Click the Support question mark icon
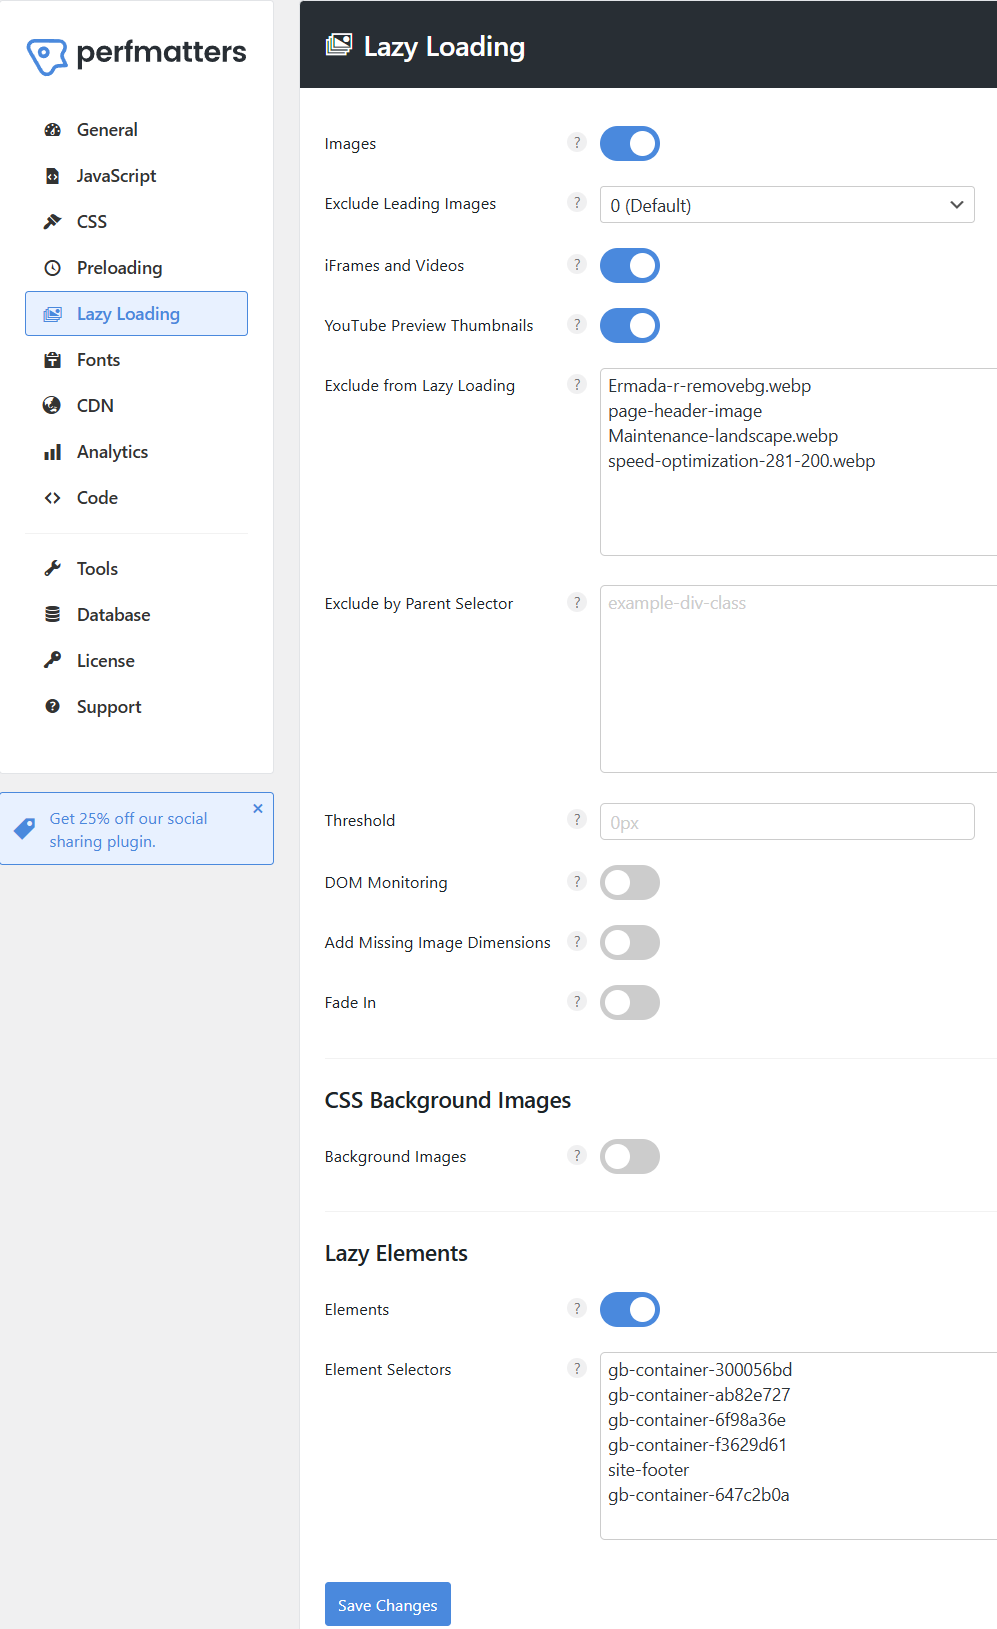 [53, 707]
